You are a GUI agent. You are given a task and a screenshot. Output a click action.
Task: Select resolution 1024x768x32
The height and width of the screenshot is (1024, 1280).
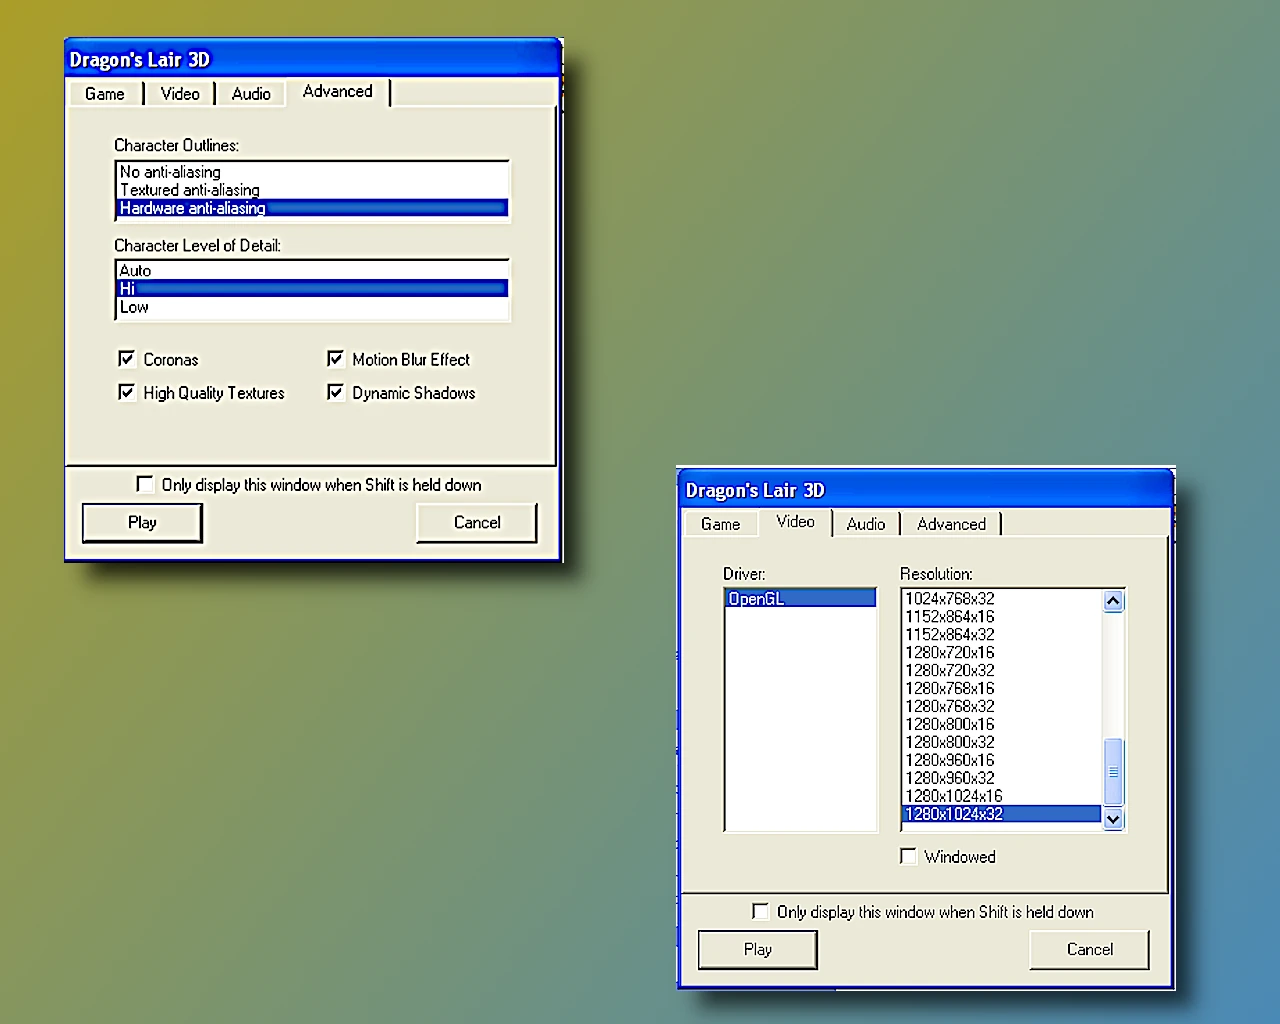tap(1002, 598)
